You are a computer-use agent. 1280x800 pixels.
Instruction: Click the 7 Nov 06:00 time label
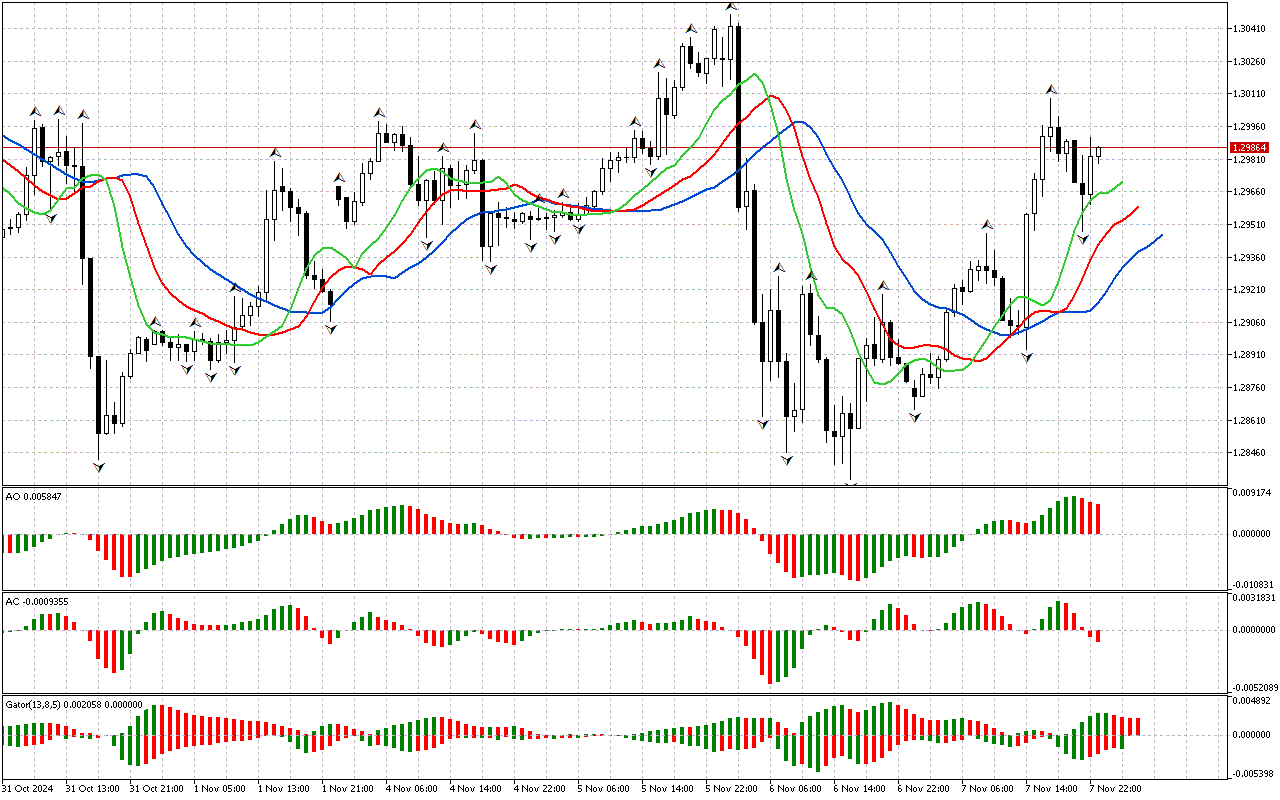(x=988, y=789)
